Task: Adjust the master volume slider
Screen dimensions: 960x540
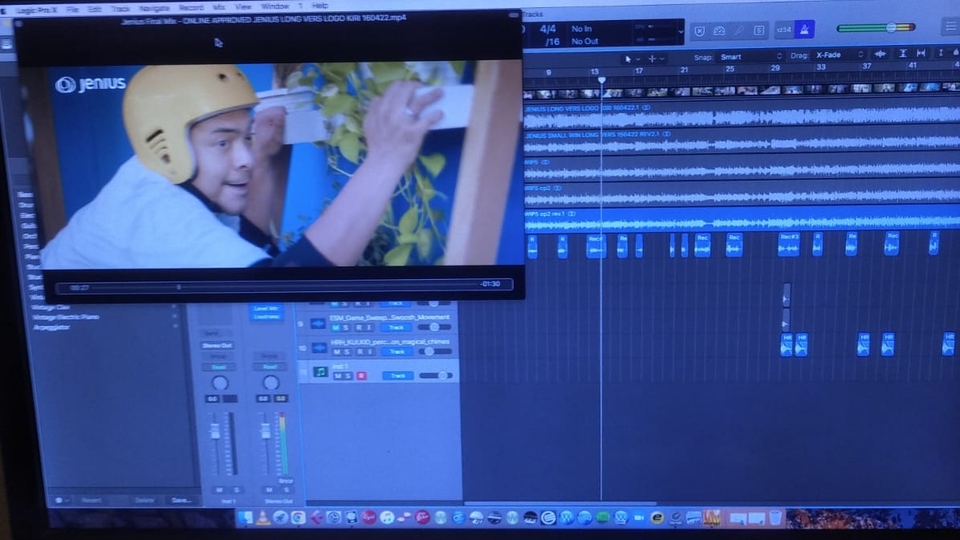Action: click(x=876, y=28)
